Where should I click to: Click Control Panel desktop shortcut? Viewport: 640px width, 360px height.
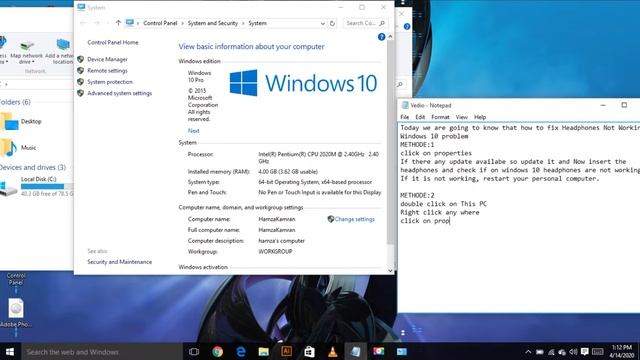coord(16,279)
